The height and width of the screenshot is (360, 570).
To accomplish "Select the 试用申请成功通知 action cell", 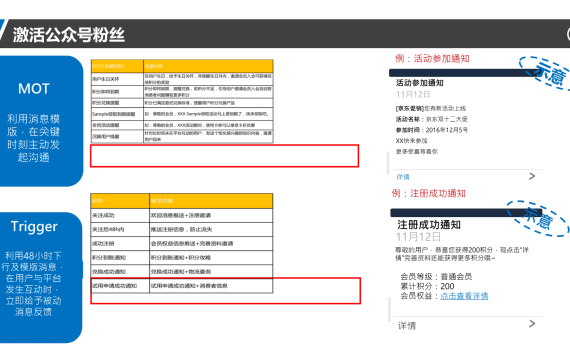I will point(120,286).
